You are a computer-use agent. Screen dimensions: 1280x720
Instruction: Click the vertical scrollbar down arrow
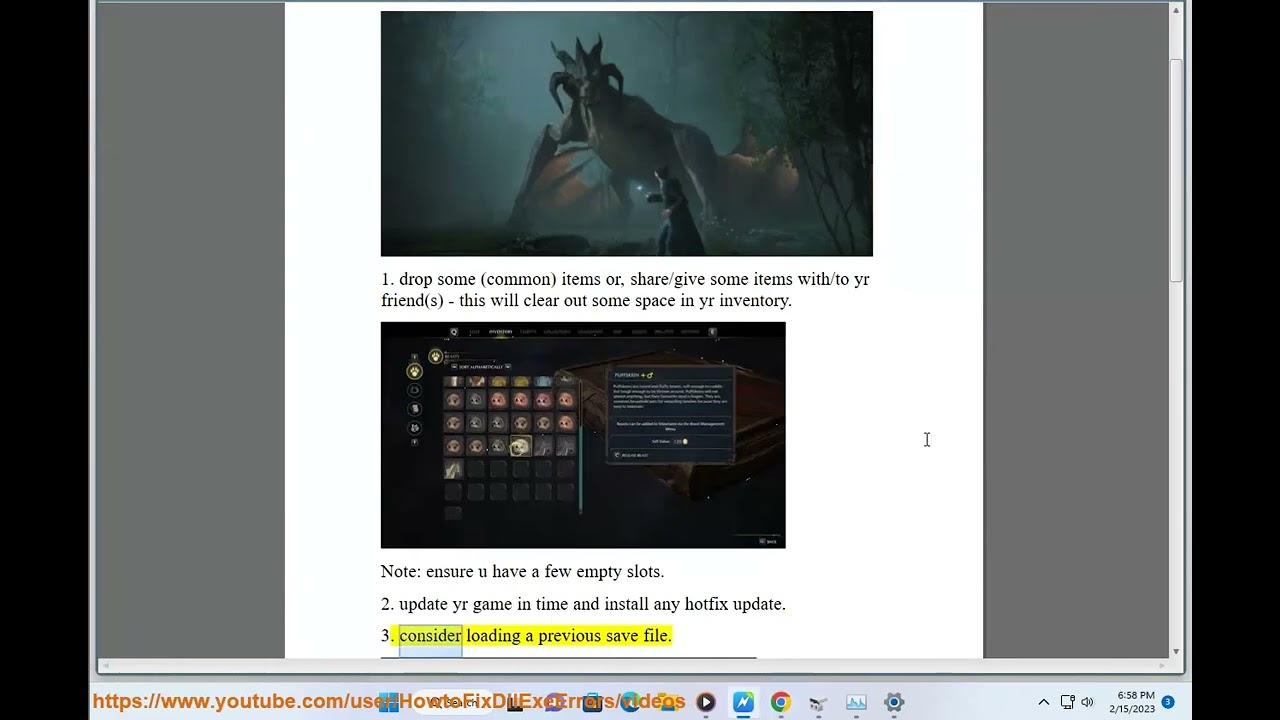1176,651
